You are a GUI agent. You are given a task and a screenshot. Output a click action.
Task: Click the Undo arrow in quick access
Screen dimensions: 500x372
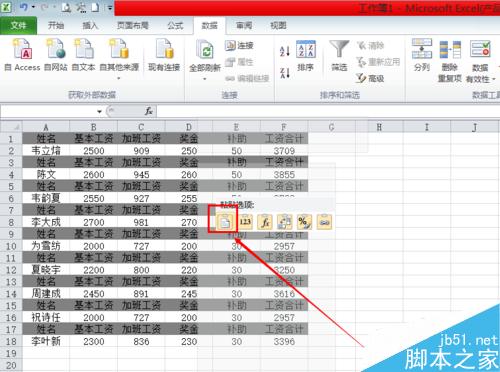pos(23,7)
